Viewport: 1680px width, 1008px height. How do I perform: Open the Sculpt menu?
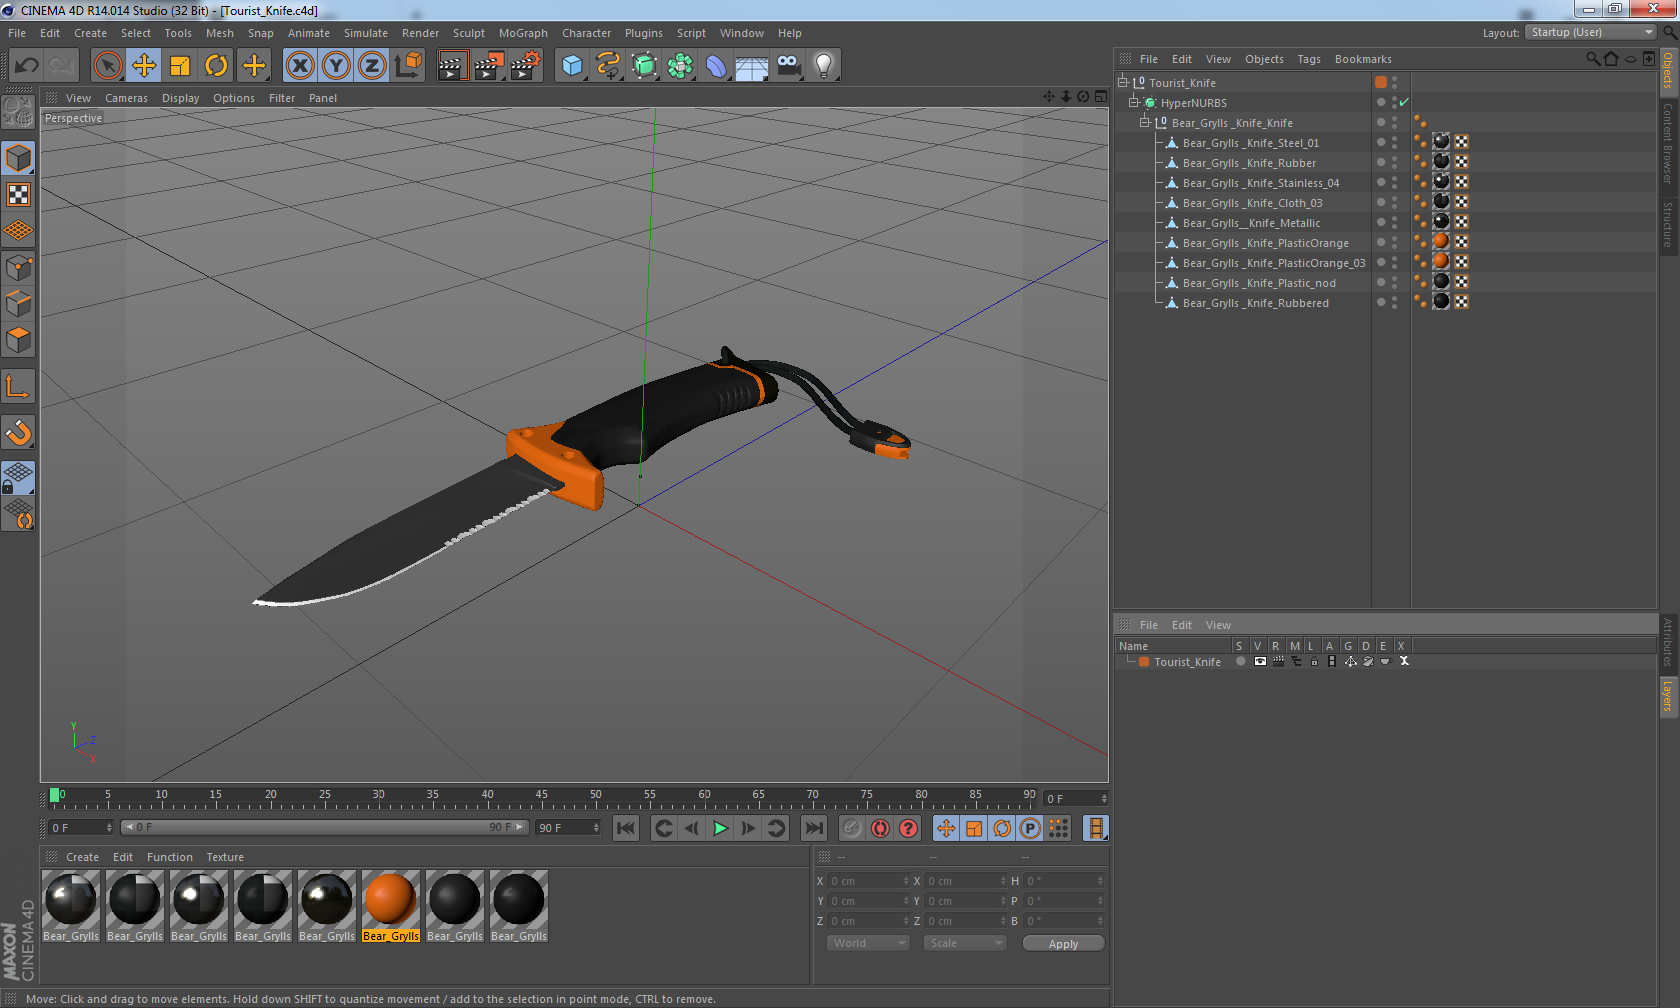469,33
